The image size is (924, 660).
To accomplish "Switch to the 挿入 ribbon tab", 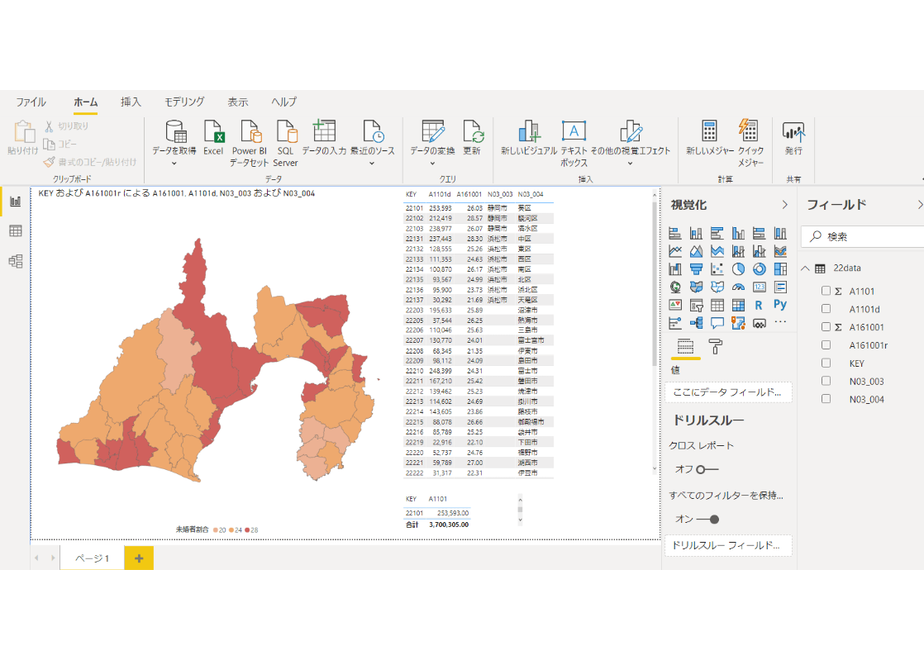I will coord(131,102).
